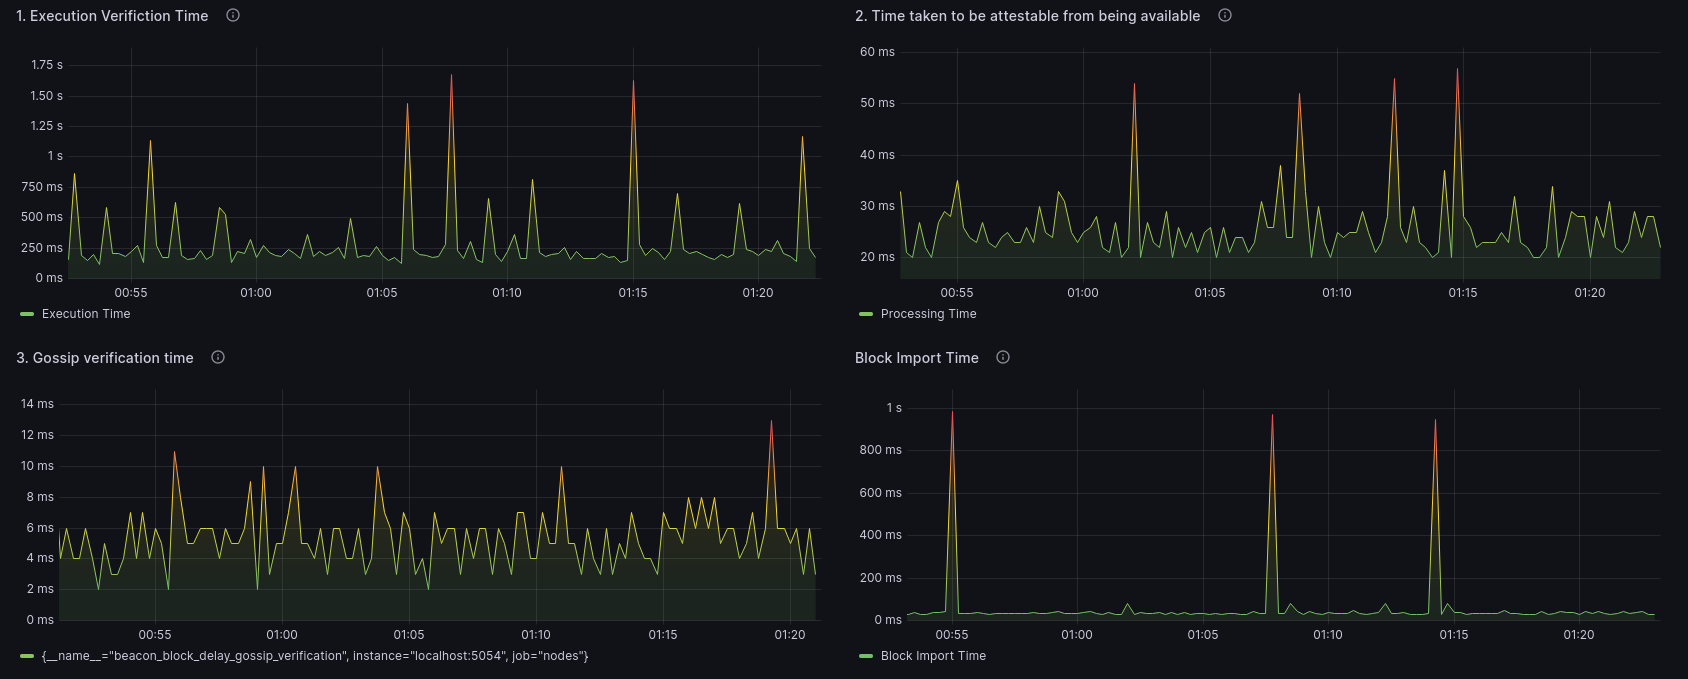1688x679 pixels.
Task: Click the 01:05 time label in Execution Verifiction panel
Action: (x=382, y=293)
